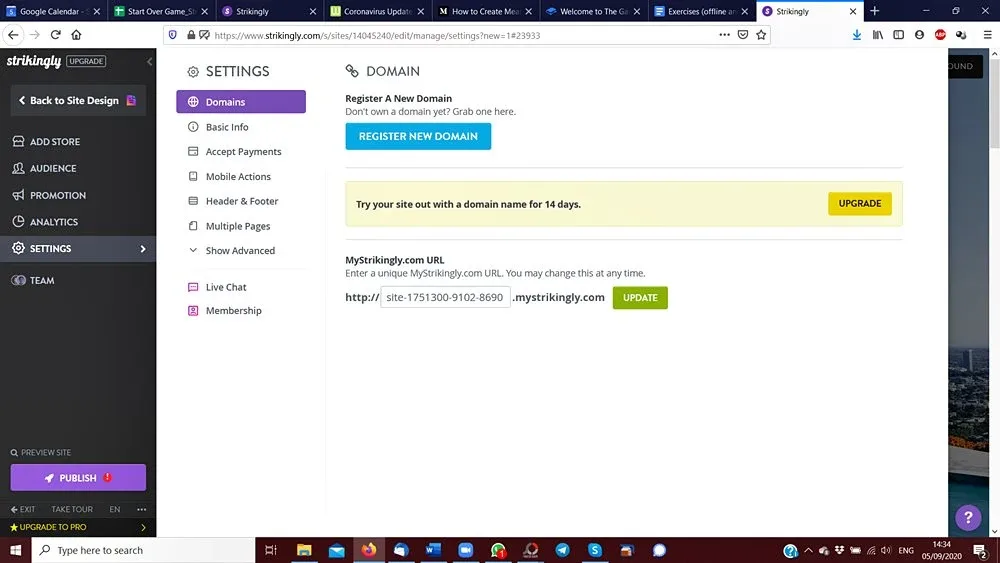Switch to Google Calendar tab
The width and height of the screenshot is (1000, 563).
click(x=54, y=11)
